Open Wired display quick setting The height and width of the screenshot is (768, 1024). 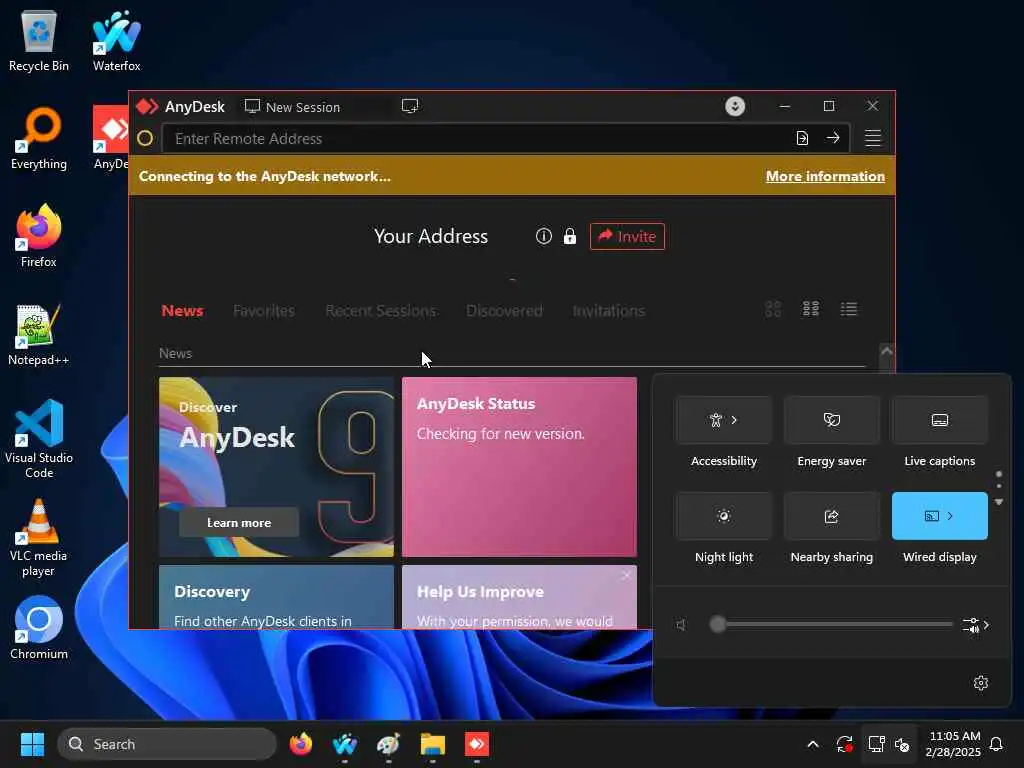[x=939, y=516]
